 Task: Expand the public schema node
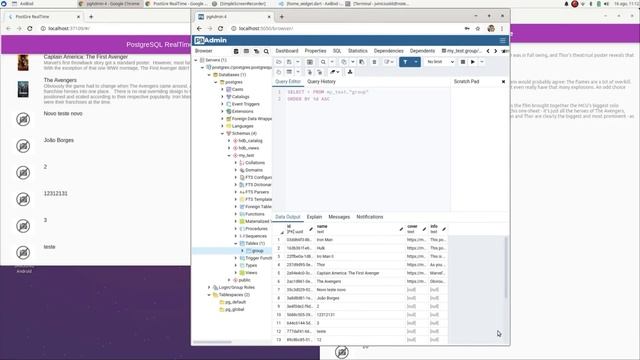[x=229, y=280]
